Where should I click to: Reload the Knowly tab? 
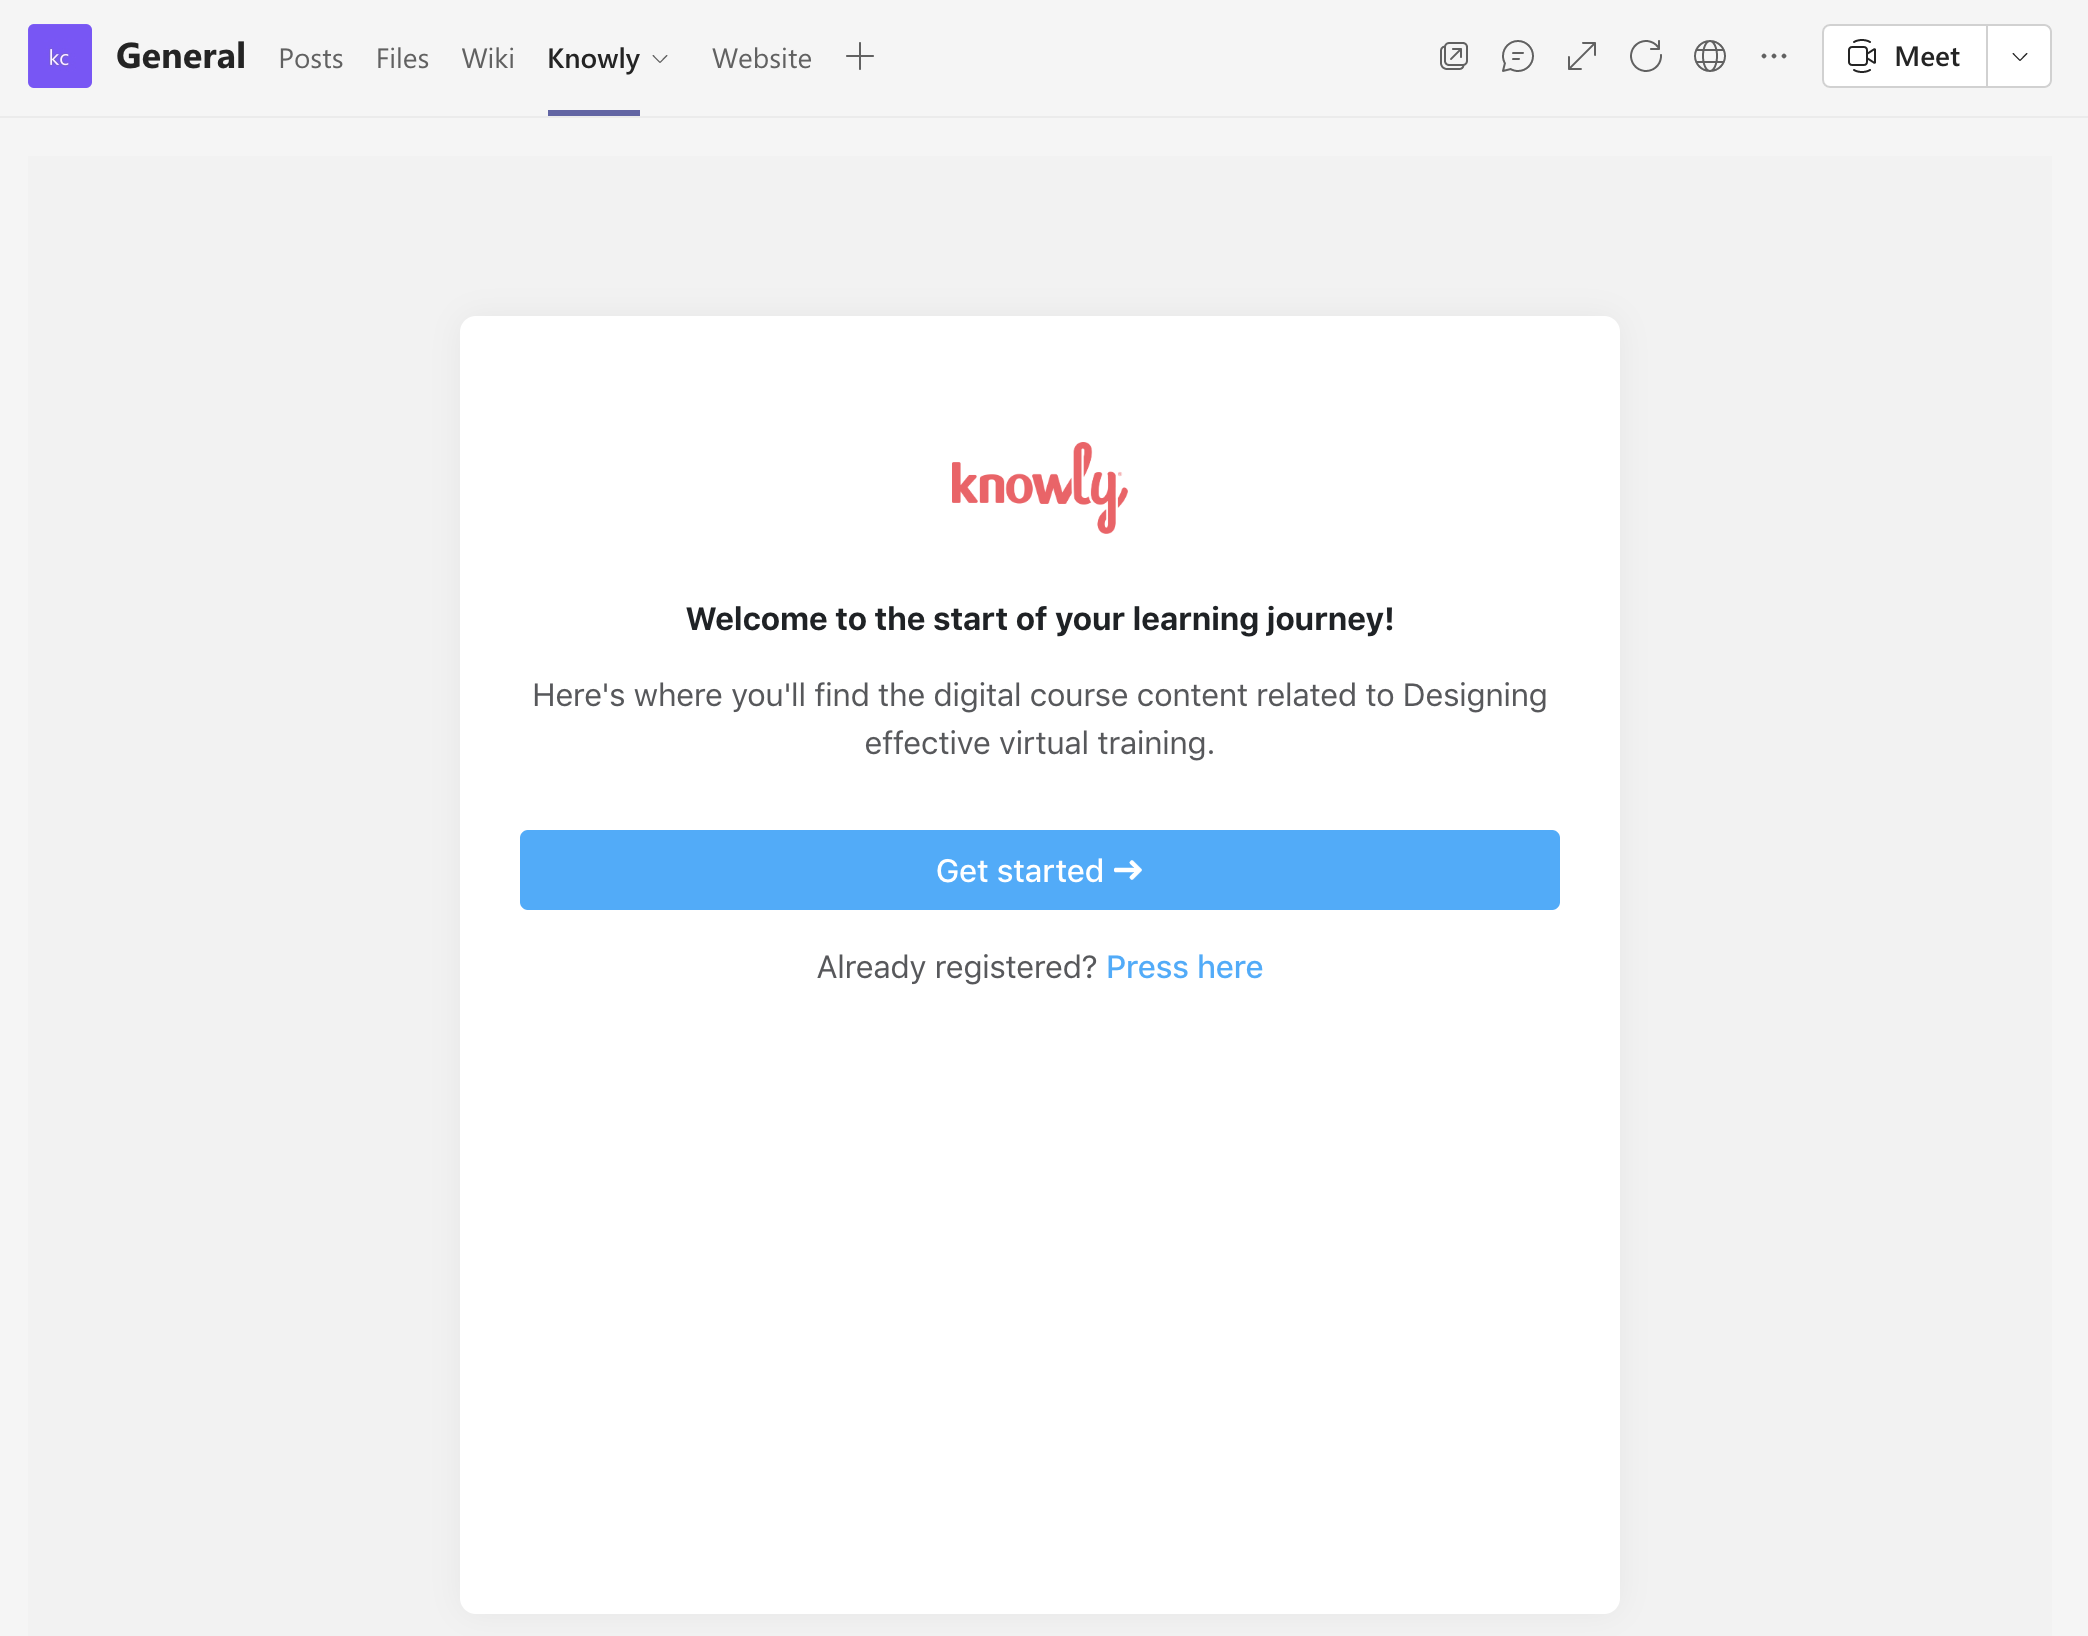click(x=1645, y=57)
